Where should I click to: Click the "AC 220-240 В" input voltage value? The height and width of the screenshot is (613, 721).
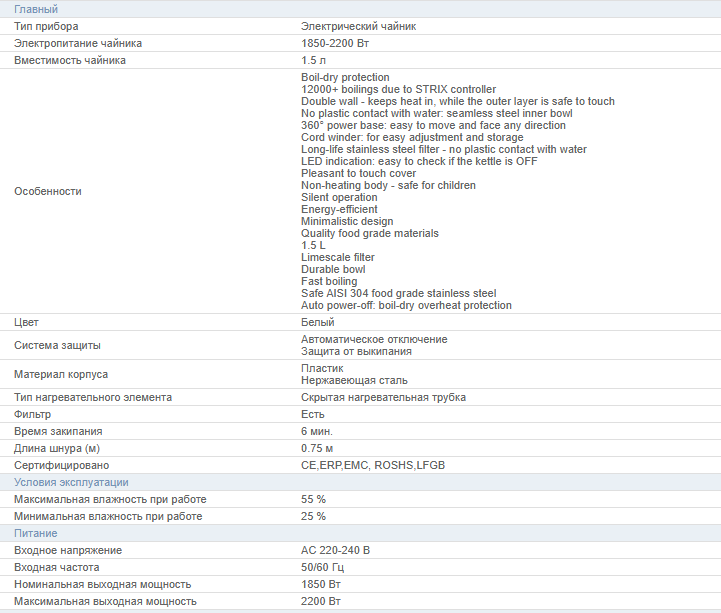pyautogui.click(x=335, y=550)
